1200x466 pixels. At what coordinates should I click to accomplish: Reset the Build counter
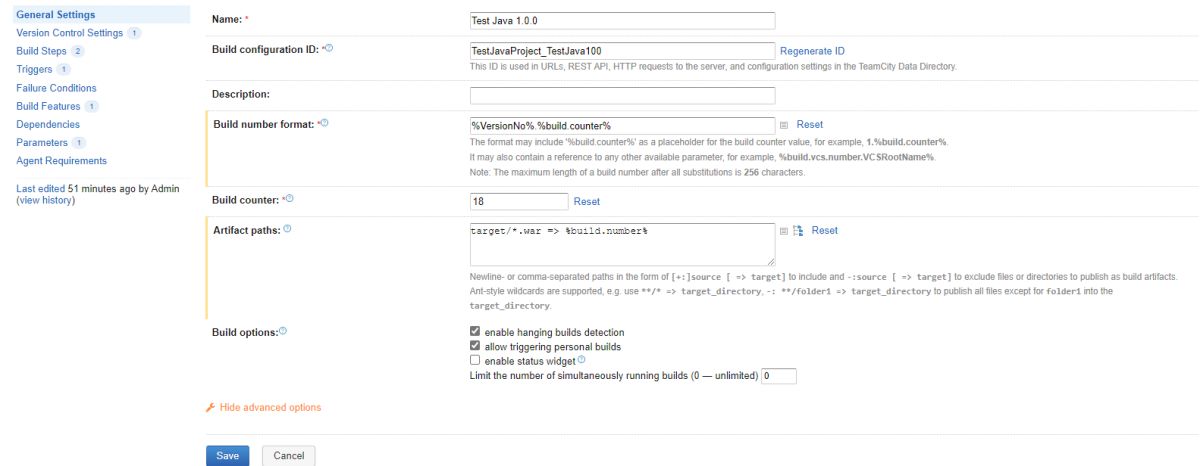click(587, 201)
